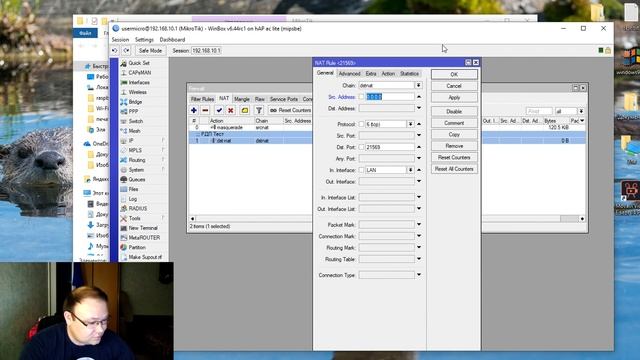Toggle Dst. Port invert checkbox
The image size is (640, 360).
click(x=361, y=147)
